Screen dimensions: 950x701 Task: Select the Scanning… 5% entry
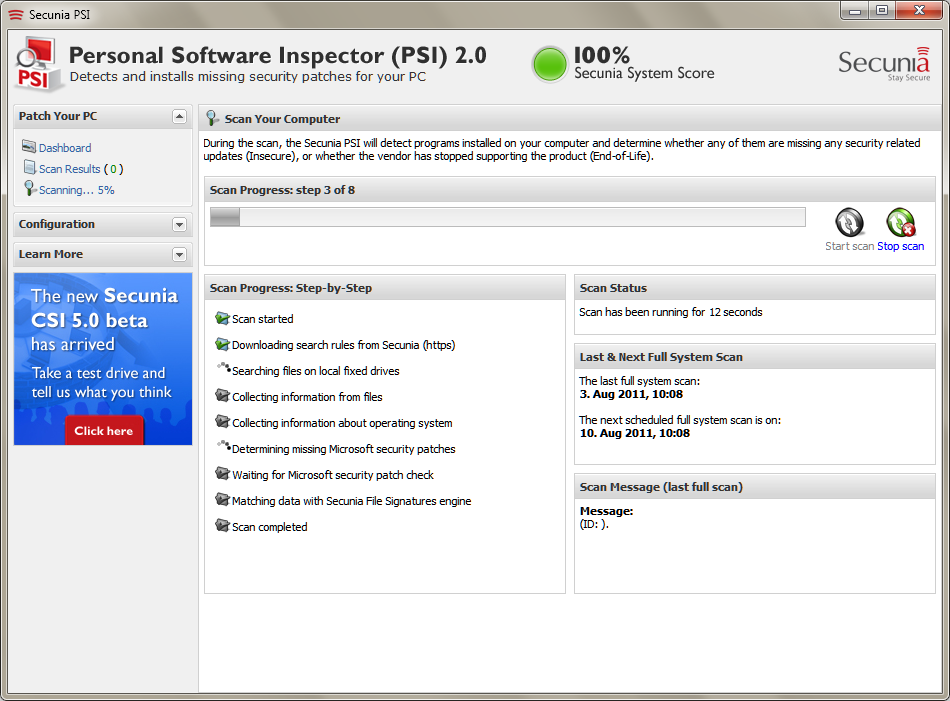pos(76,190)
